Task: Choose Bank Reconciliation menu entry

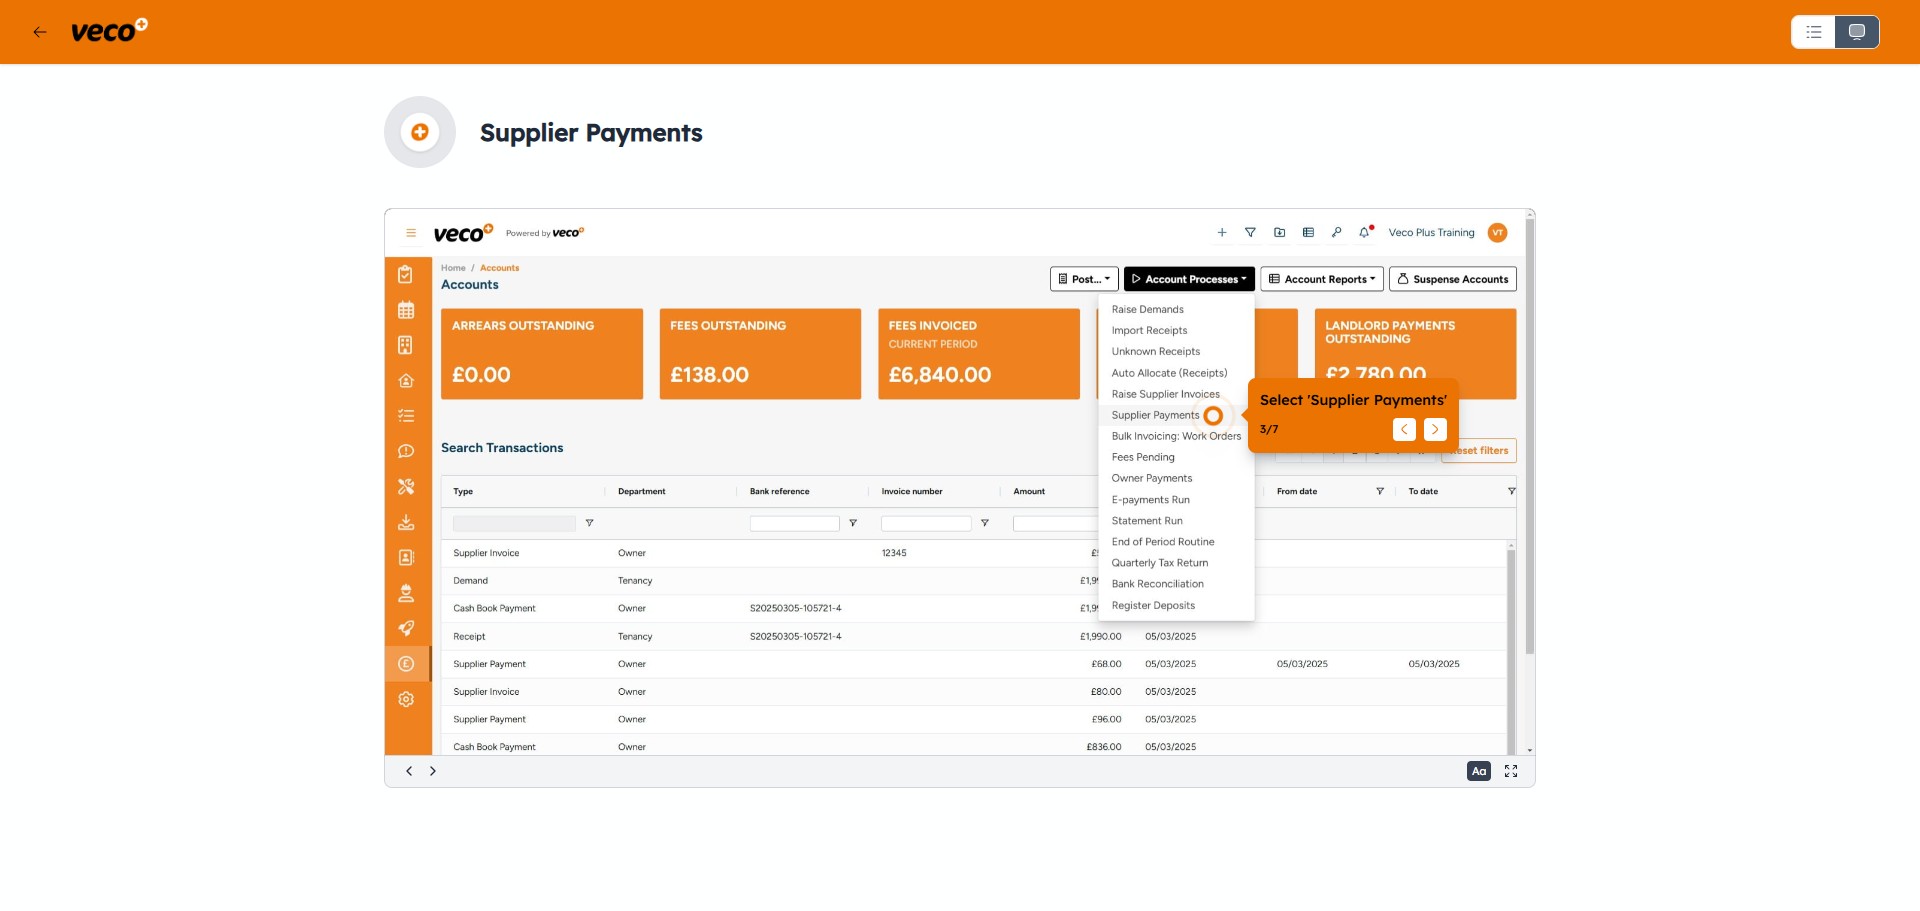Action: pos(1157,584)
